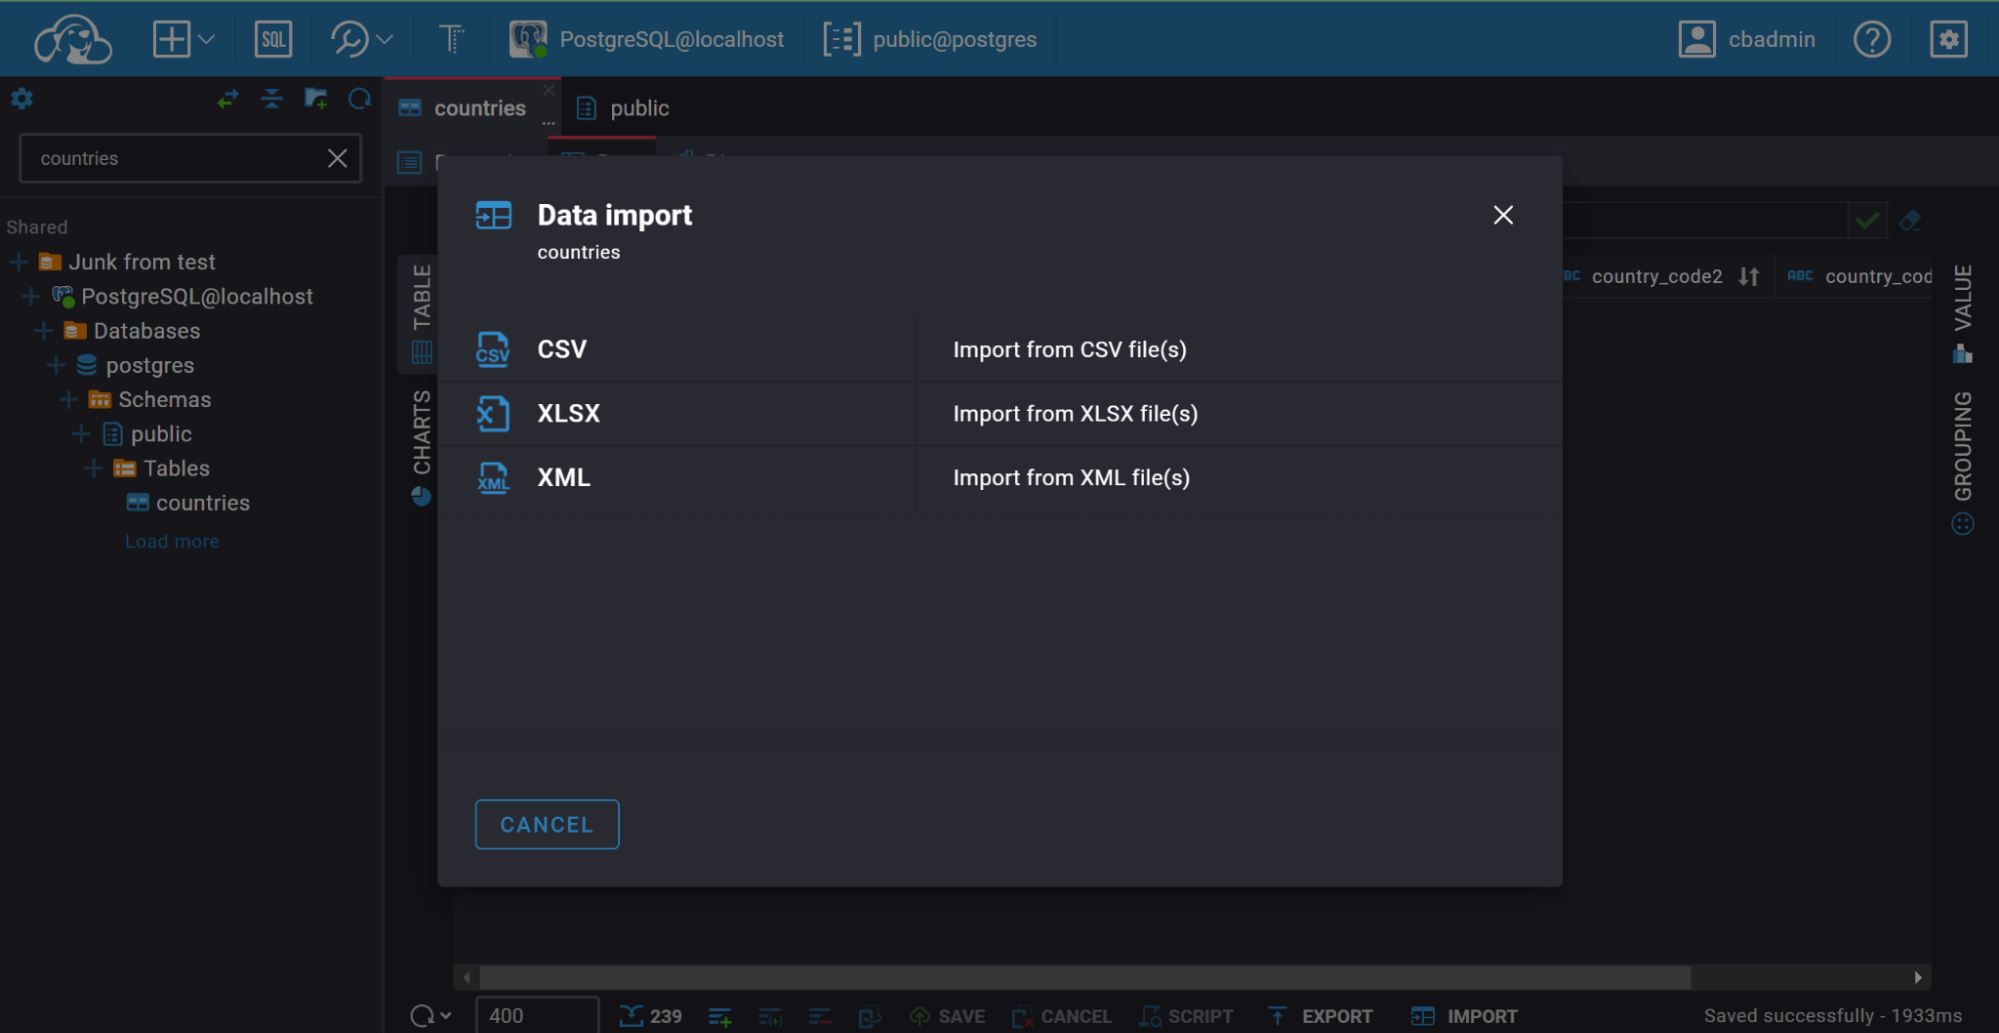Cancel the Data import dialog
The image size is (1999, 1033).
point(547,824)
